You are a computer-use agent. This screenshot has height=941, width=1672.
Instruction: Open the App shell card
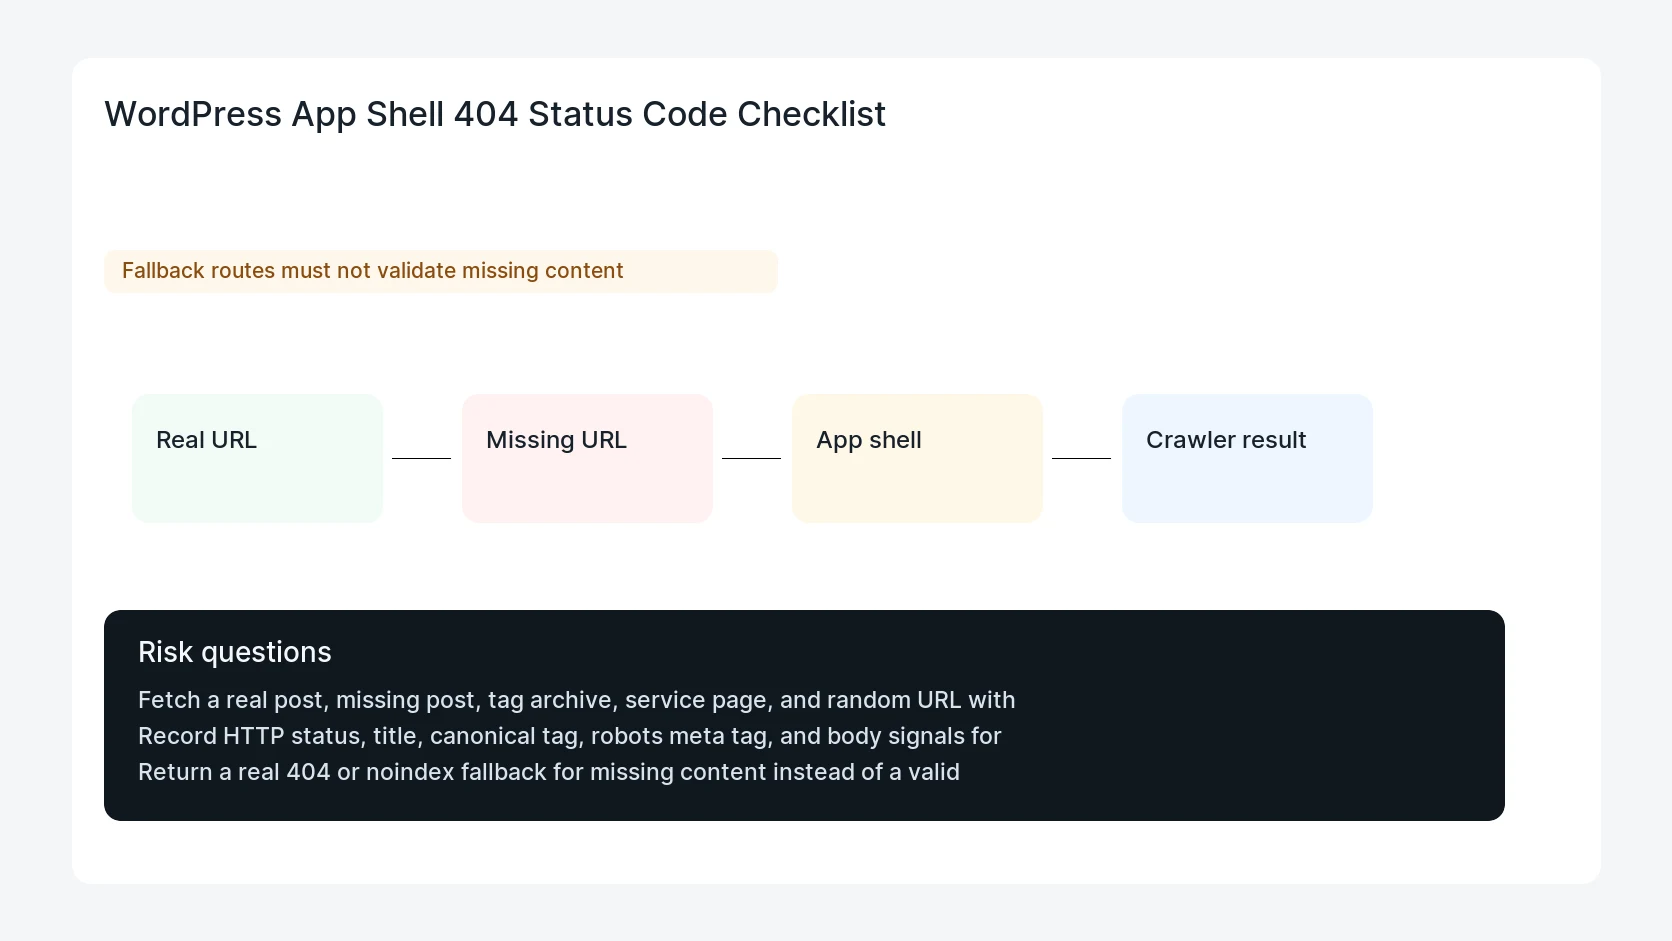coord(917,458)
